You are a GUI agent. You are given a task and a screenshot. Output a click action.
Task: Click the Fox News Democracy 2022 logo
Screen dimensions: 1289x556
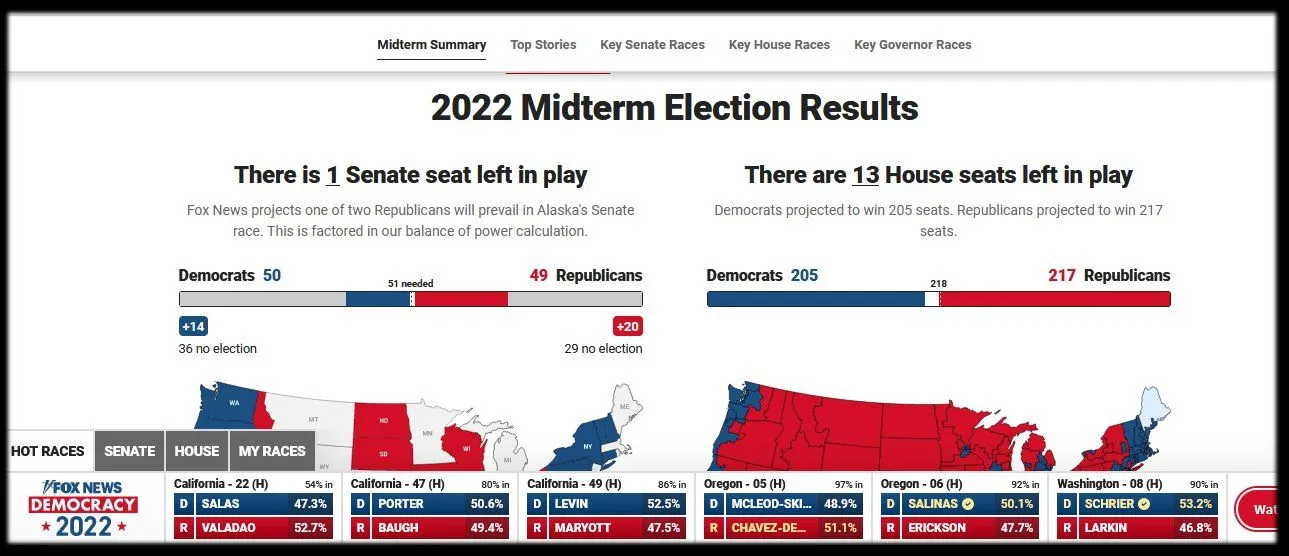click(x=83, y=509)
